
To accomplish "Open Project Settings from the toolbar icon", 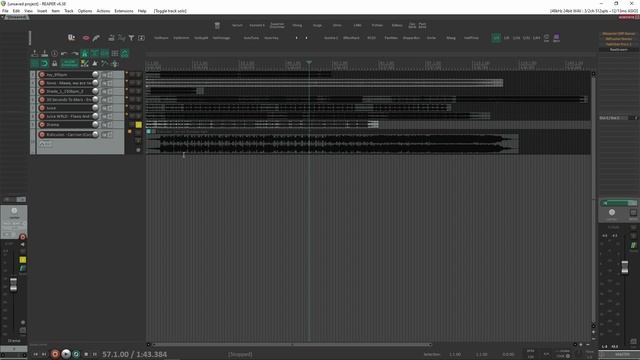I will [54, 53].
